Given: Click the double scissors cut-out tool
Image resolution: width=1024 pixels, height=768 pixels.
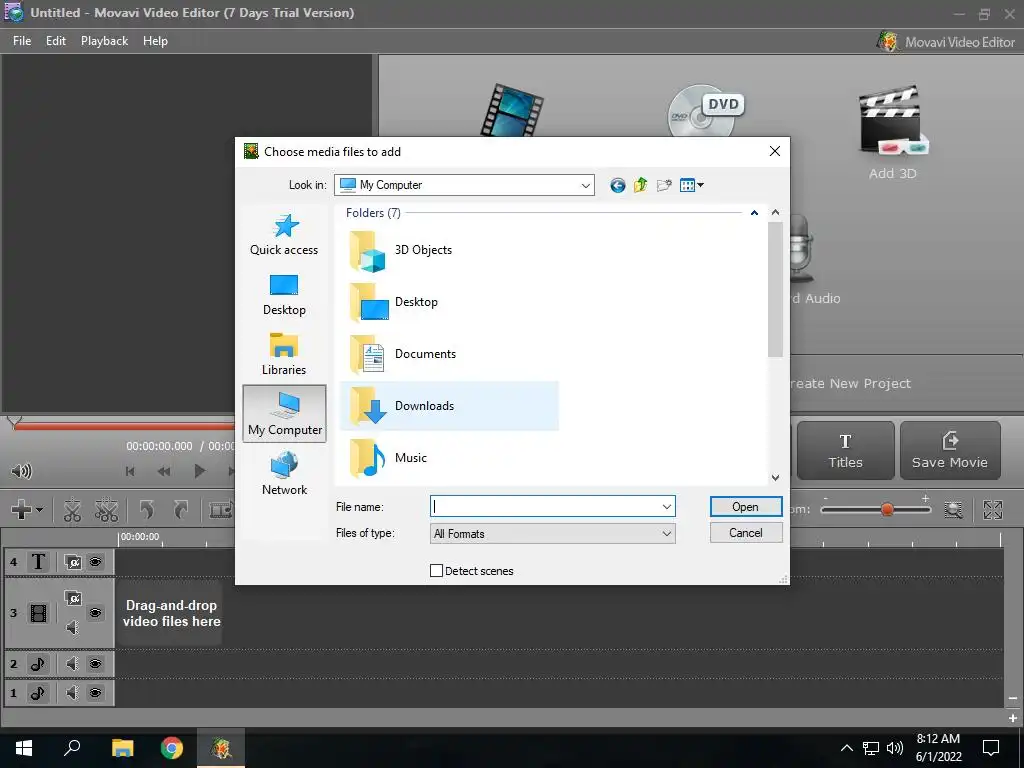Looking at the screenshot, I should (x=106, y=510).
